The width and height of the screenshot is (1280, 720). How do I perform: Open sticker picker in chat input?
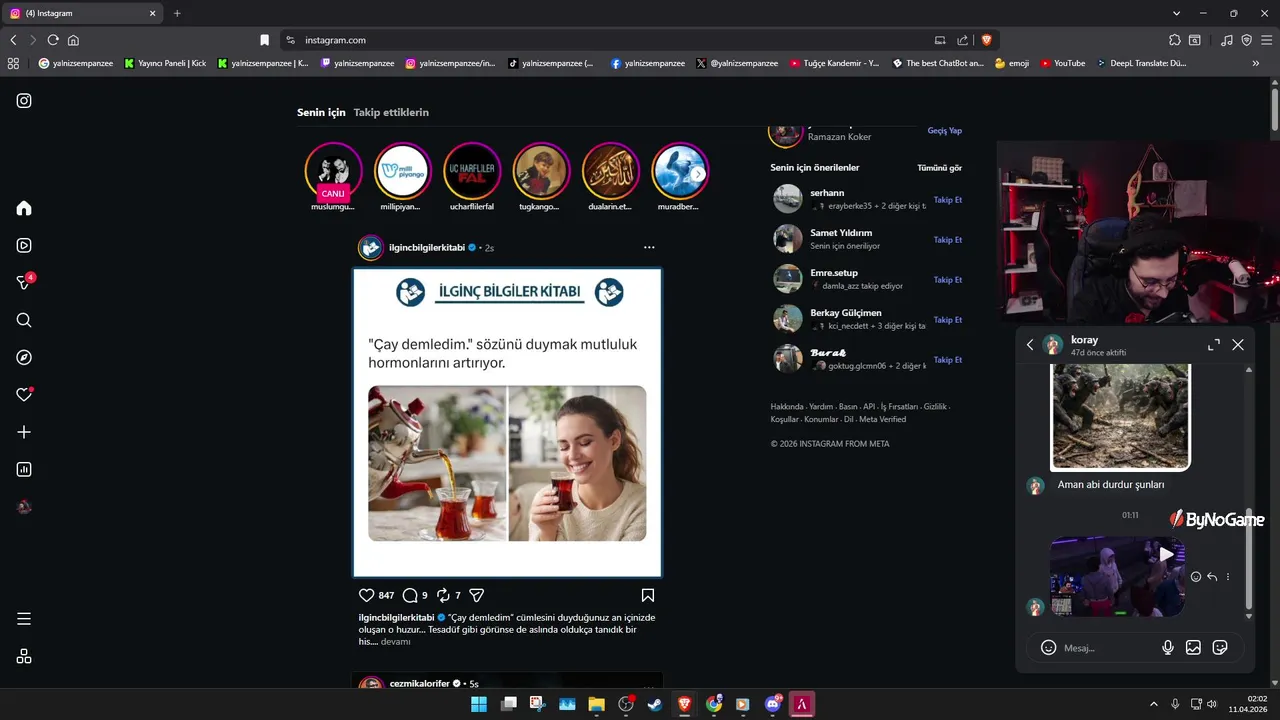pyautogui.click(x=1220, y=648)
